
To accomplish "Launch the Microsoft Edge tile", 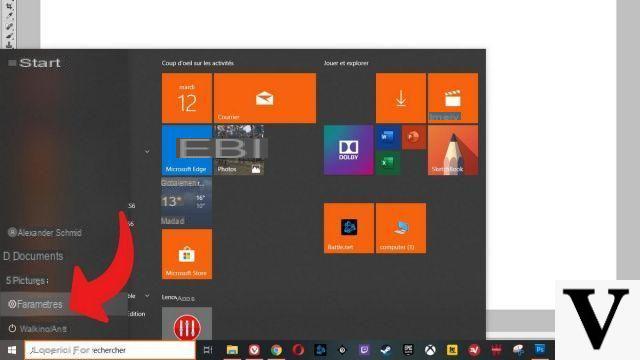I will pyautogui.click(x=187, y=150).
